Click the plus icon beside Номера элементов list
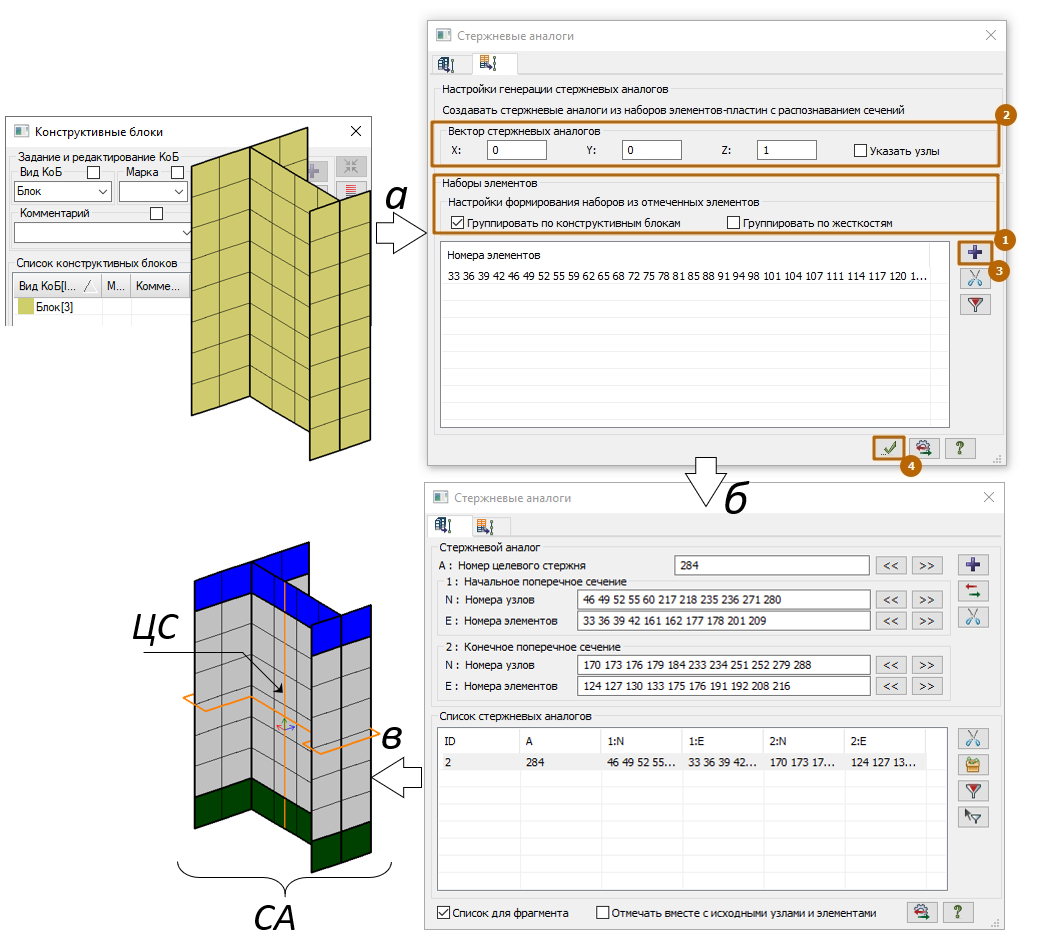This screenshot has width=1040, height=949. 974,252
